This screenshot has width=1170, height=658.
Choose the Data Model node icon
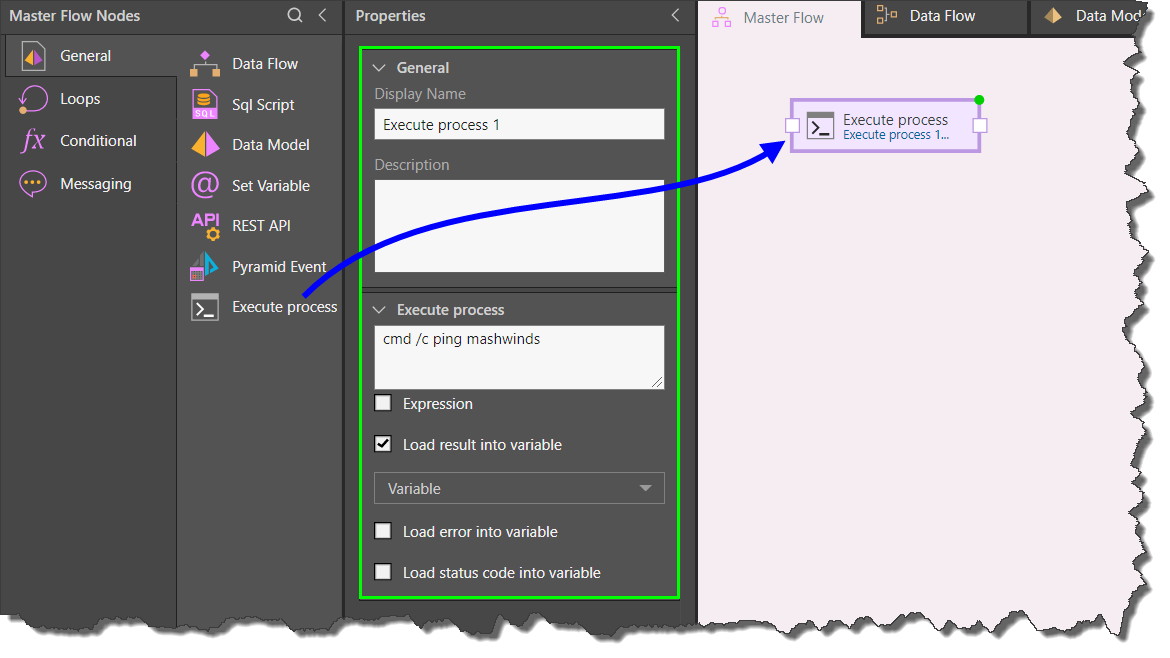205,145
